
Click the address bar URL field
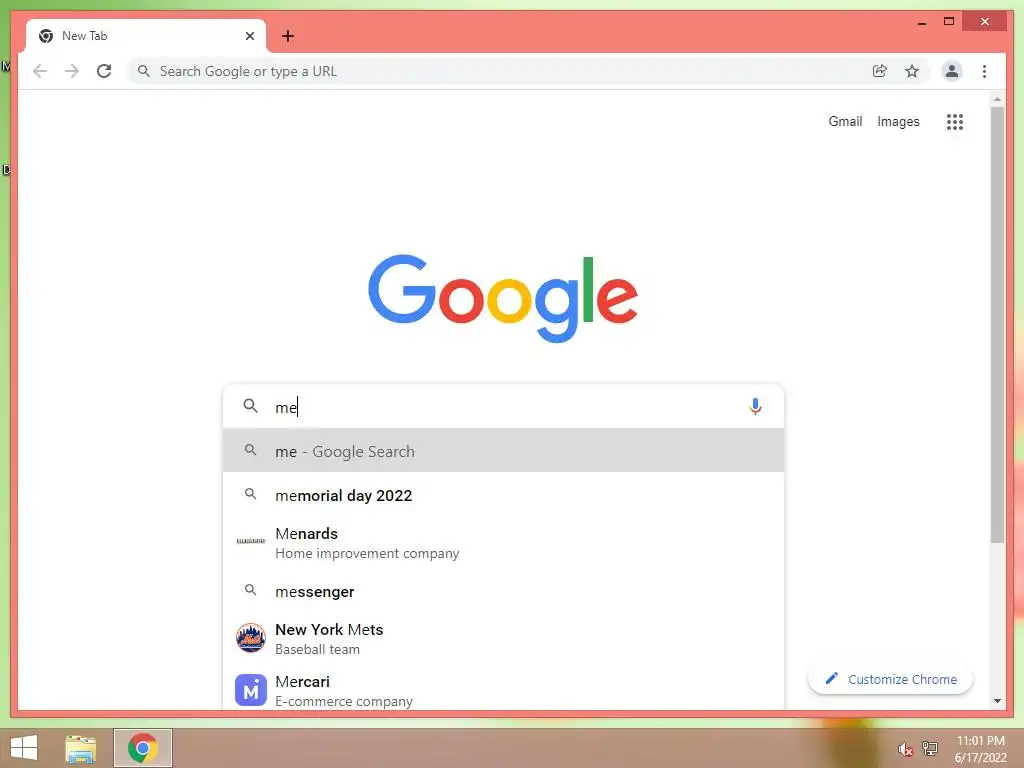click(509, 71)
